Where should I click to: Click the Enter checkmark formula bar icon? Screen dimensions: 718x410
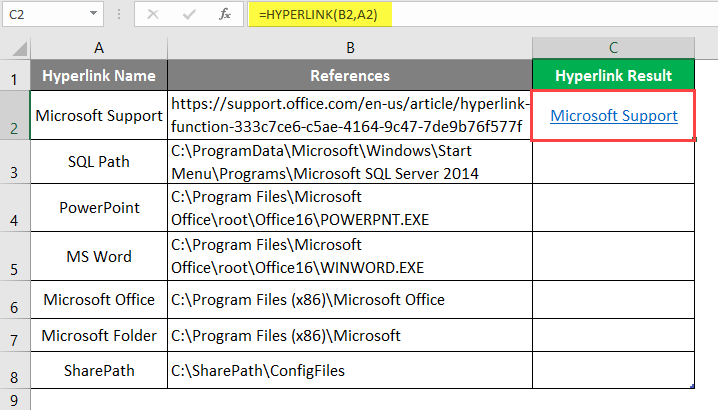click(x=189, y=15)
